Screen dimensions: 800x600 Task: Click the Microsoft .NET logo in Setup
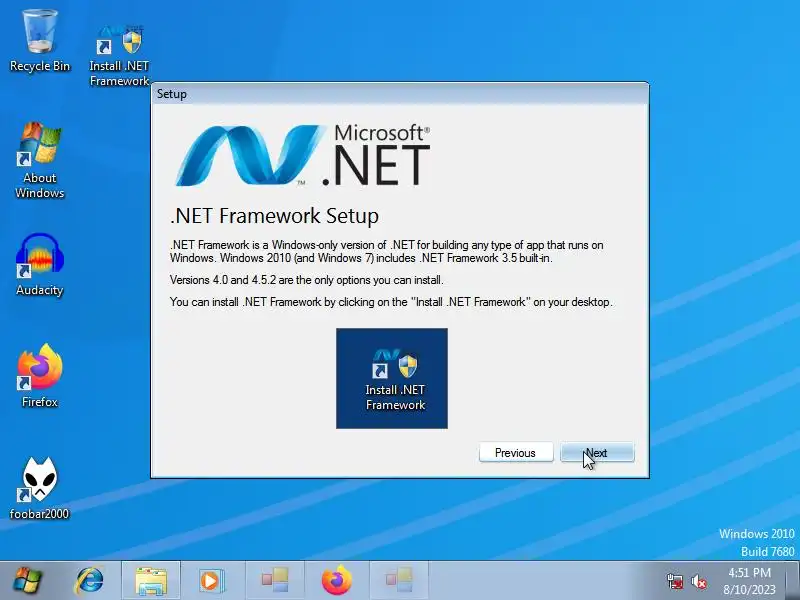click(303, 155)
